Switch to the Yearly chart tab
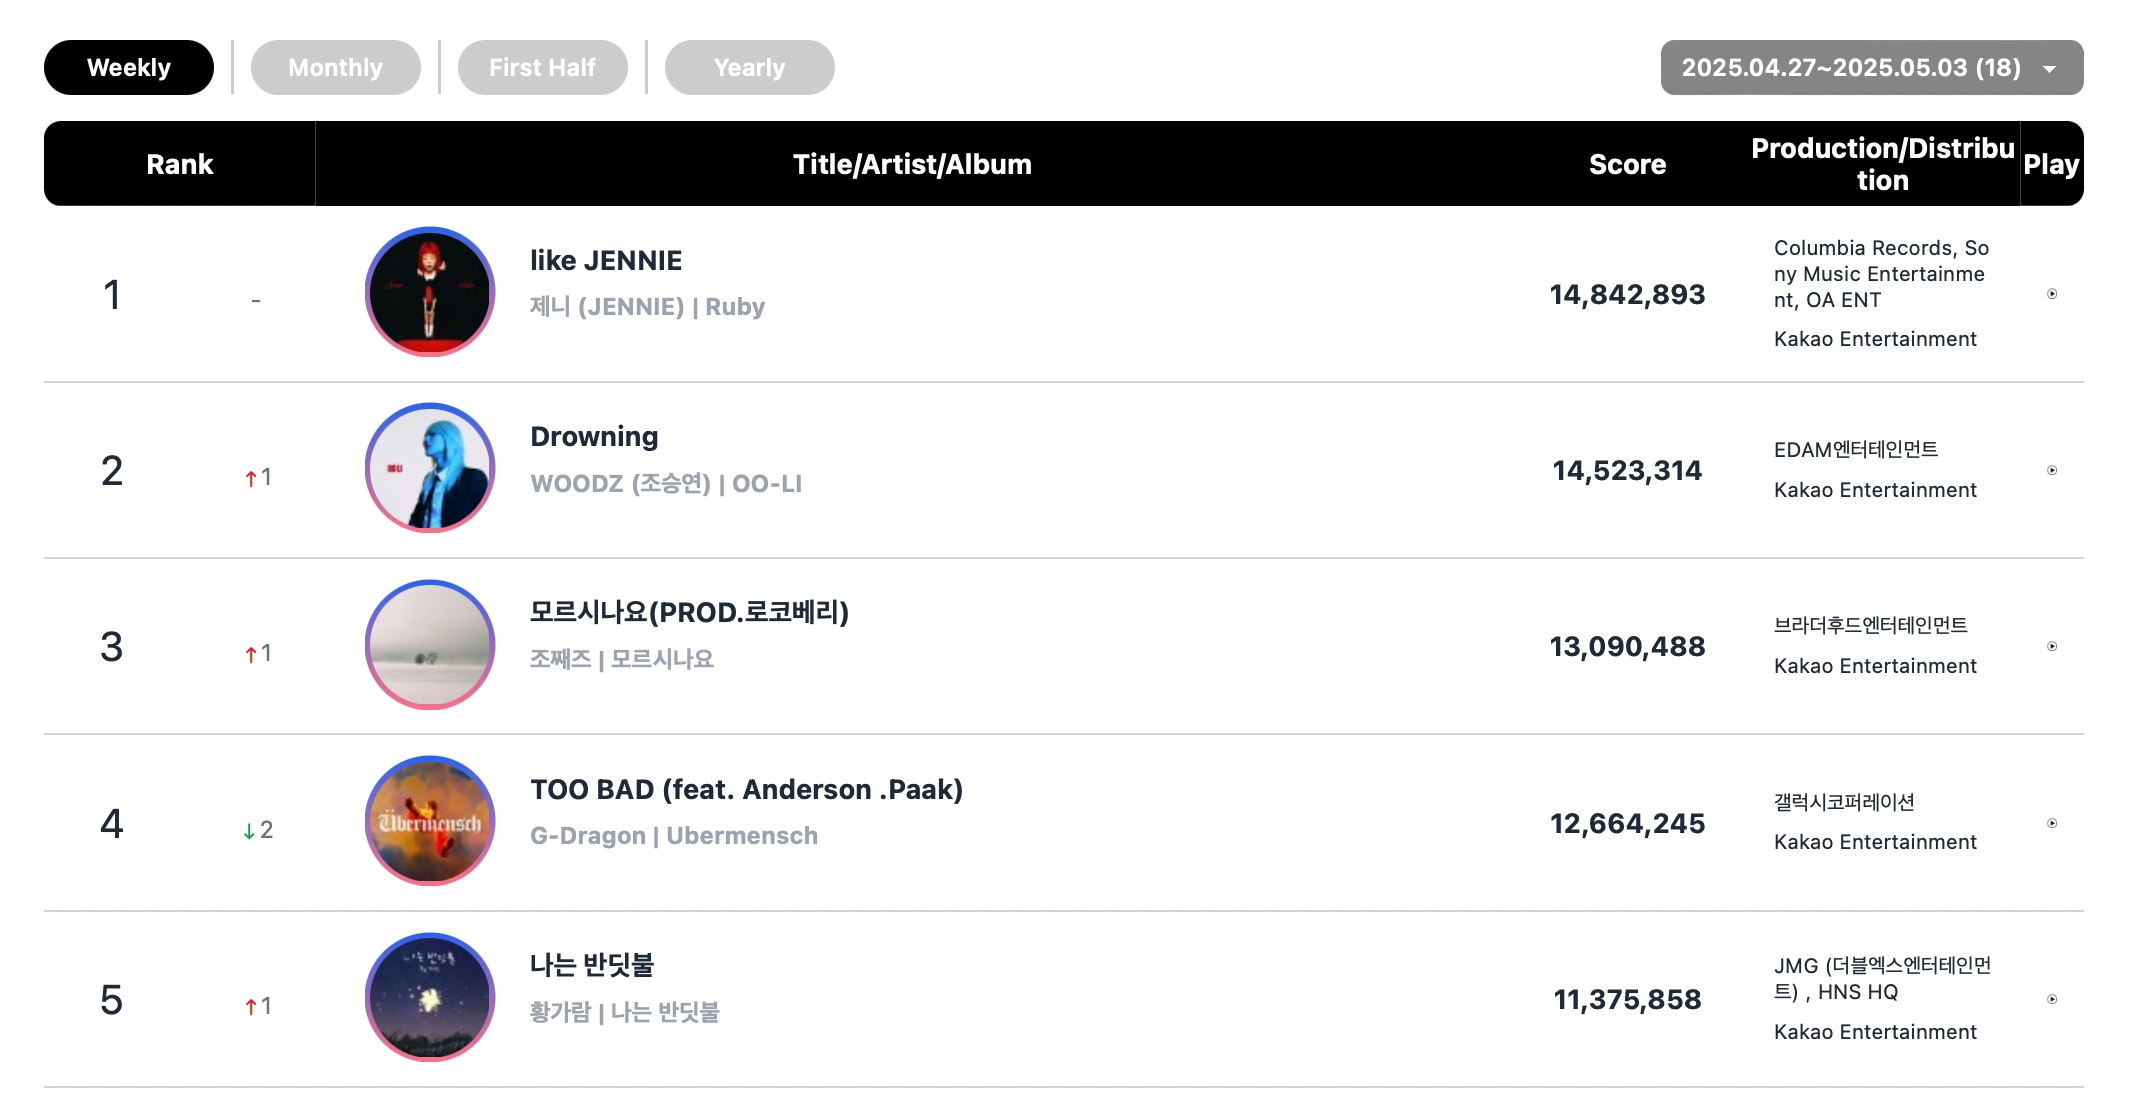This screenshot has height=1102, width=2134. [x=750, y=67]
